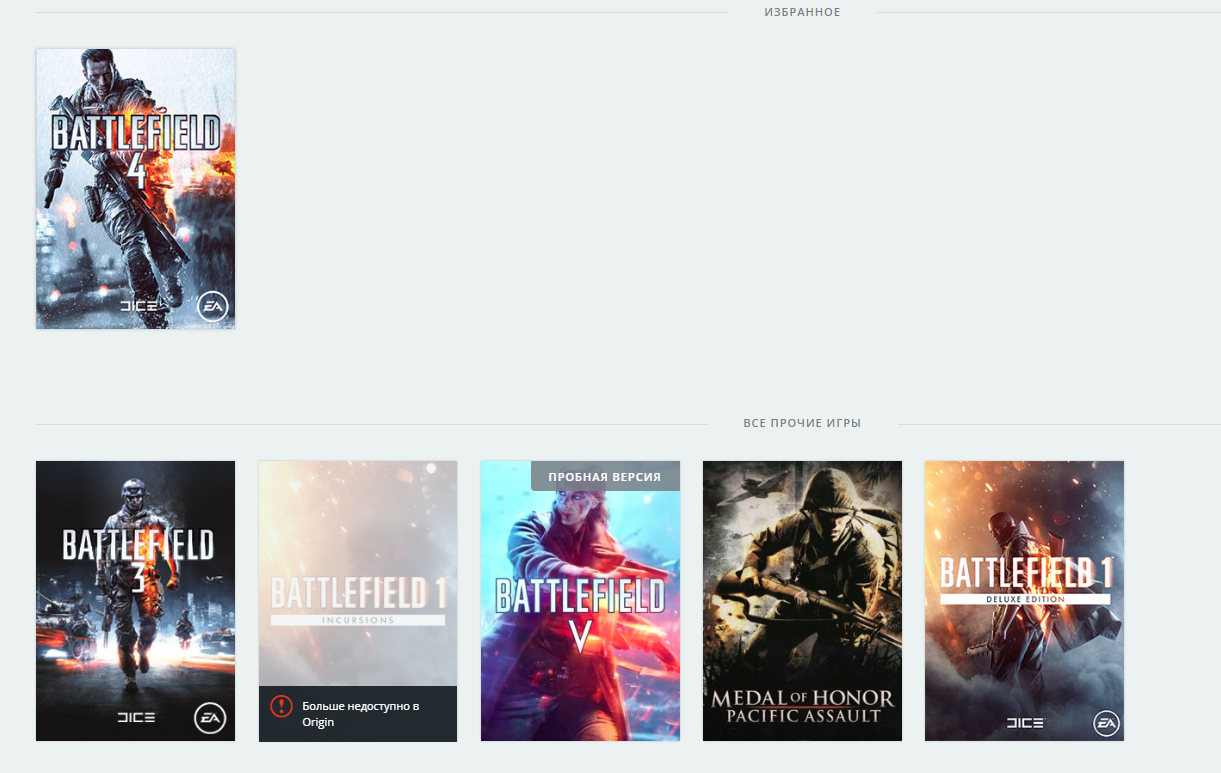Viewport: 1221px width, 773px height.
Task: Click 'Больше недоступно в Origin' message
Action: click(x=360, y=714)
